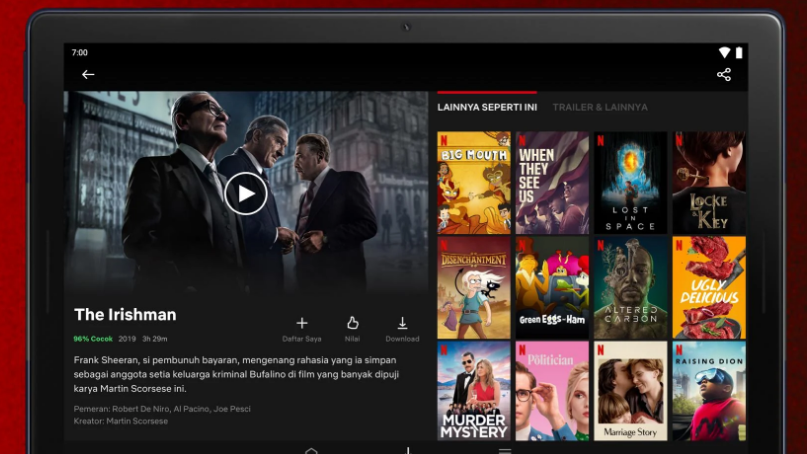Open the Big Mouth poster
The image size is (807, 454).
click(x=474, y=183)
